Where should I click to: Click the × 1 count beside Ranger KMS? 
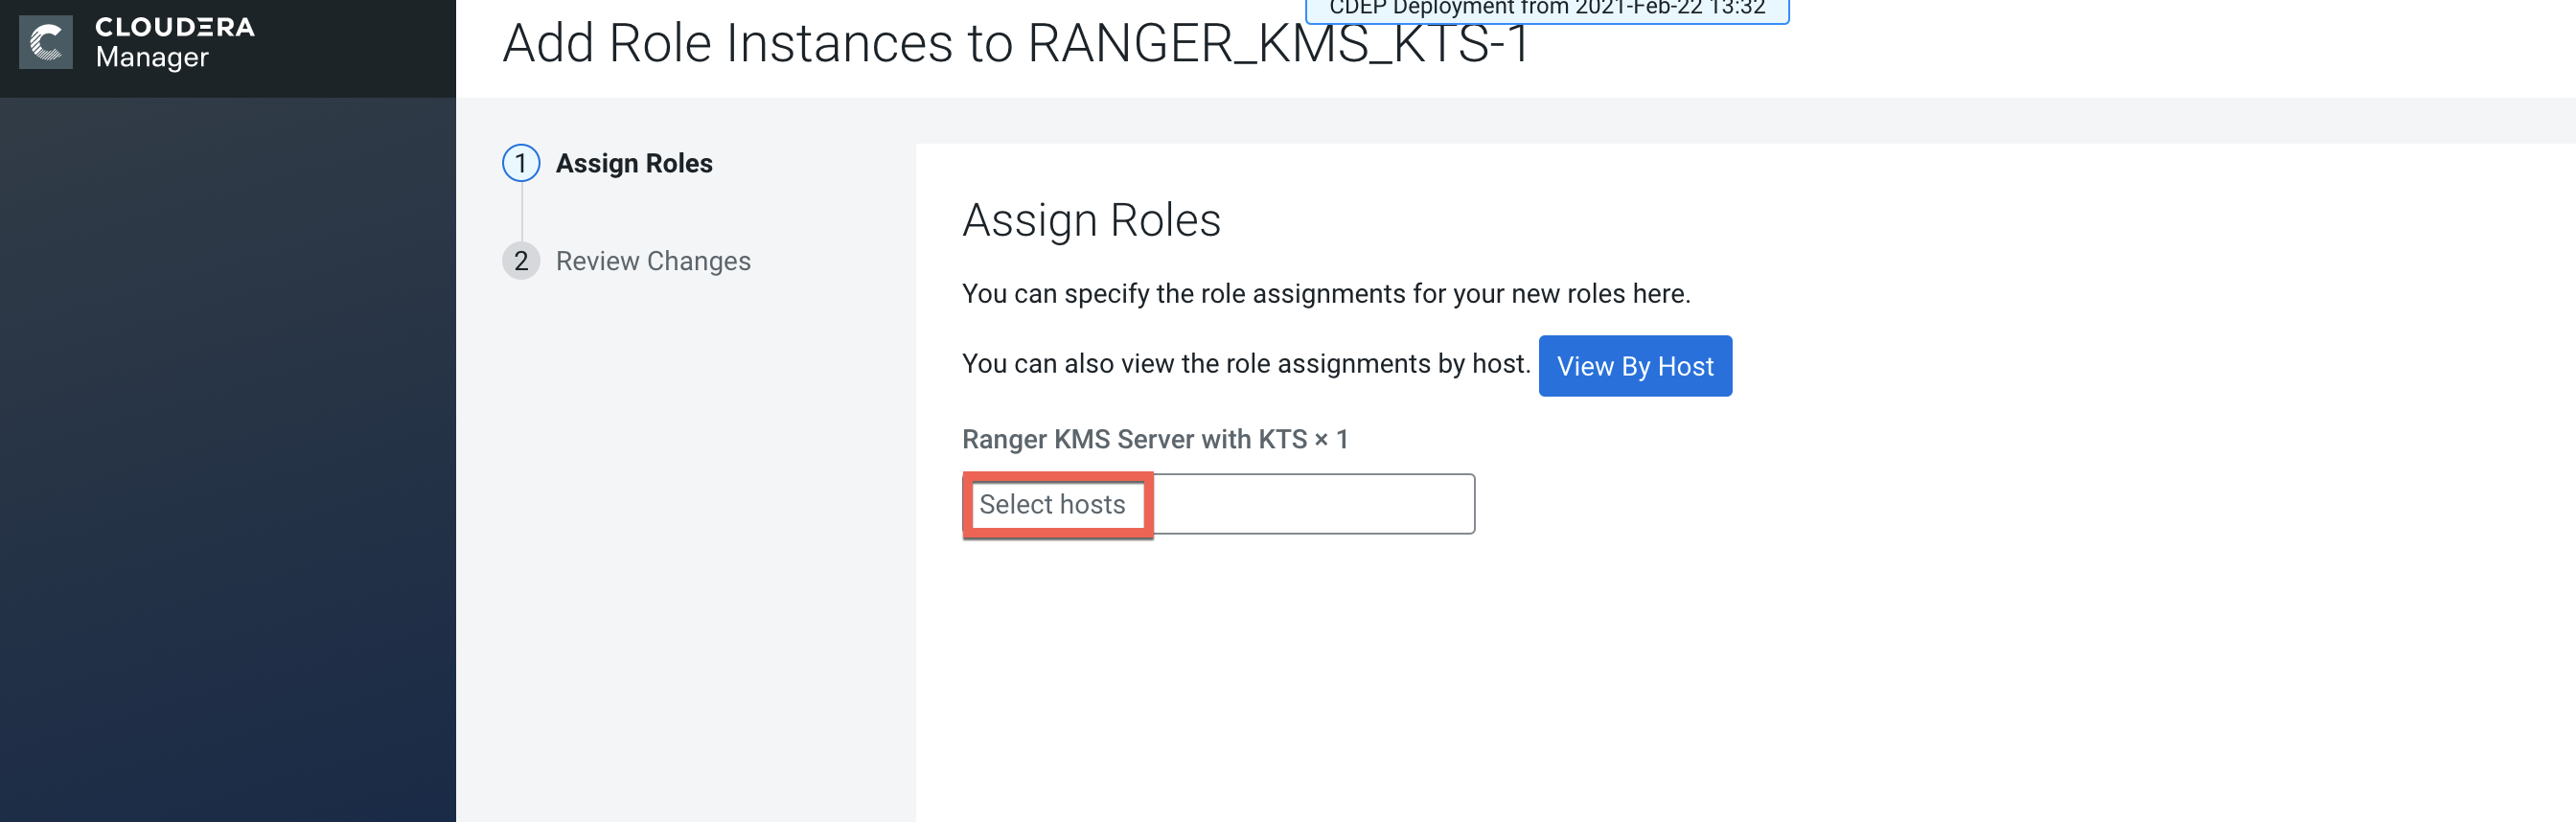(x=1331, y=439)
